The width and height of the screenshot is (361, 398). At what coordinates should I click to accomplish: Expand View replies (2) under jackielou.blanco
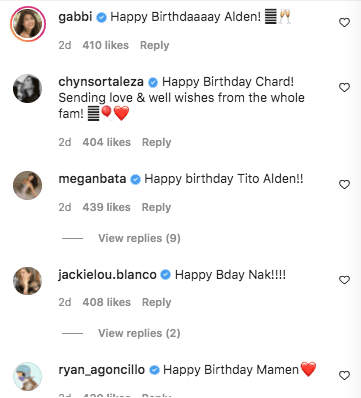click(x=139, y=333)
